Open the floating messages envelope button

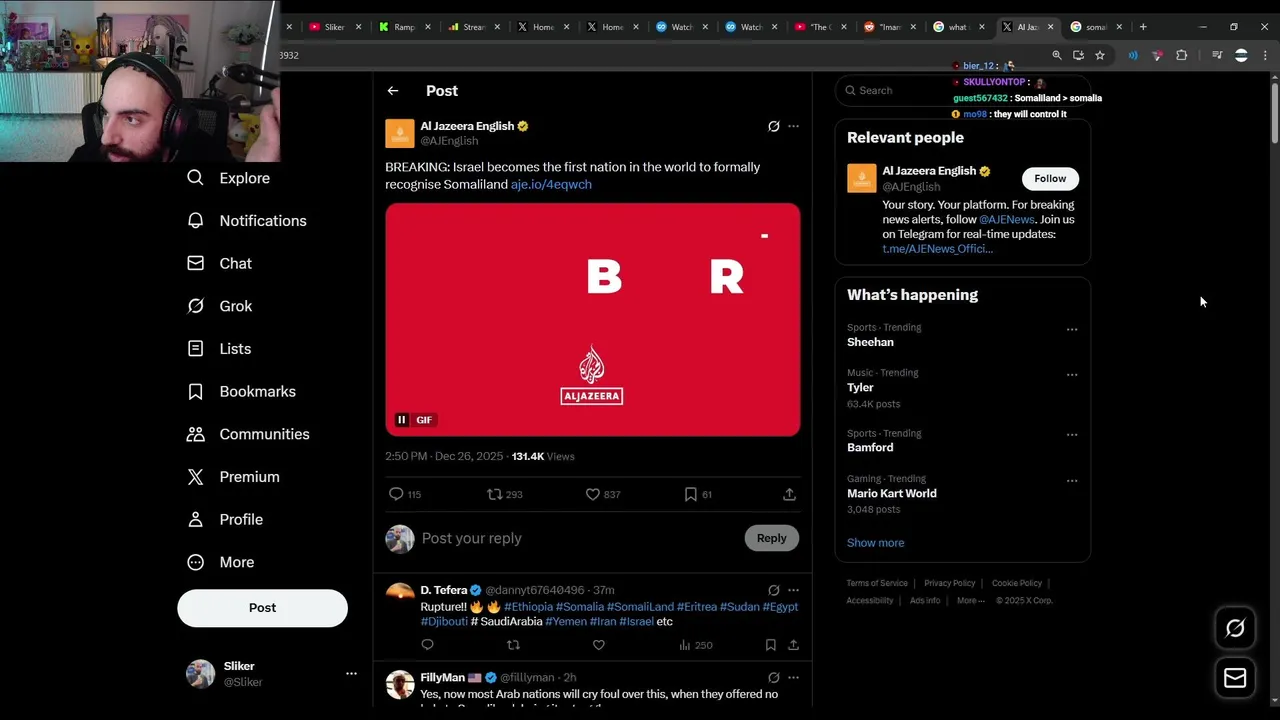pos(1235,678)
